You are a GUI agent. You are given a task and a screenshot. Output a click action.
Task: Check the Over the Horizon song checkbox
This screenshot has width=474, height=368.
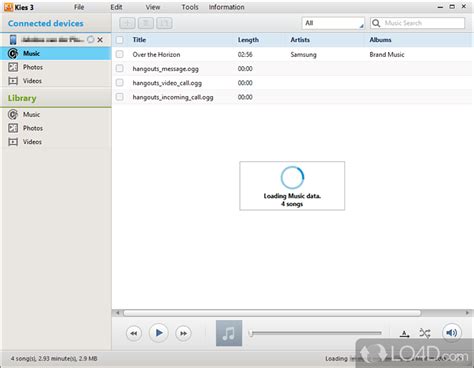click(119, 54)
